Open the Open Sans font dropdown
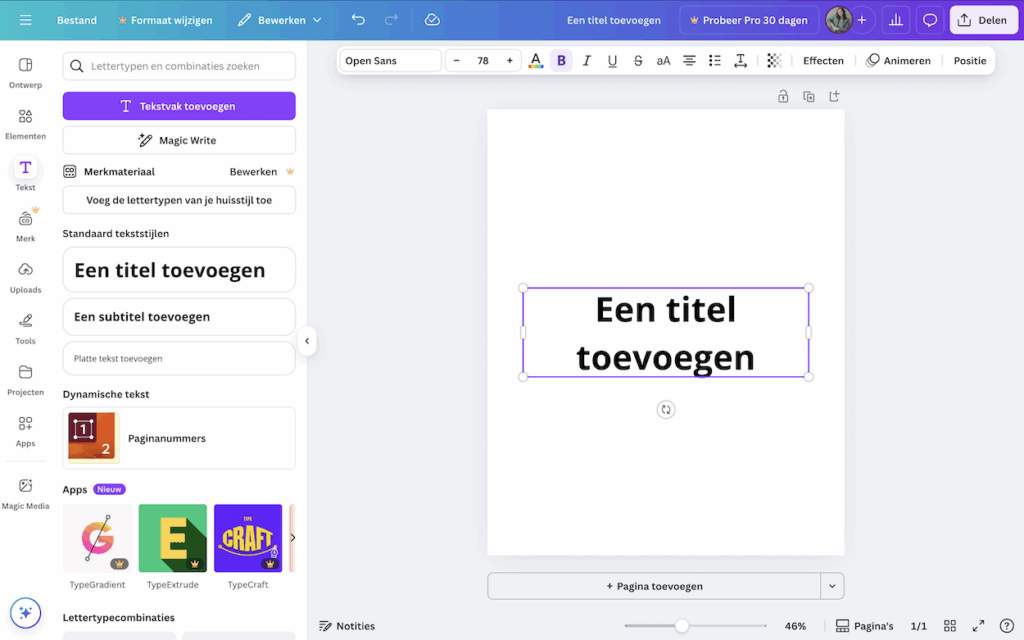The width and height of the screenshot is (1024, 640). click(390, 61)
